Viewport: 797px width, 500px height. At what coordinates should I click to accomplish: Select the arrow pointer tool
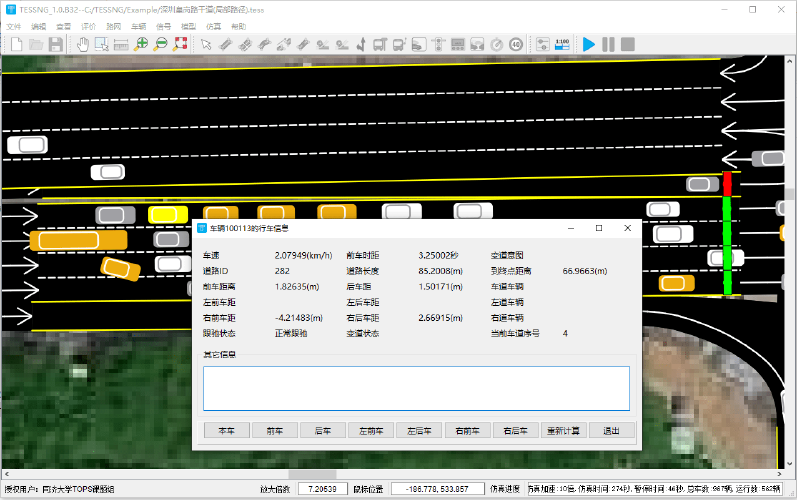click(x=206, y=45)
